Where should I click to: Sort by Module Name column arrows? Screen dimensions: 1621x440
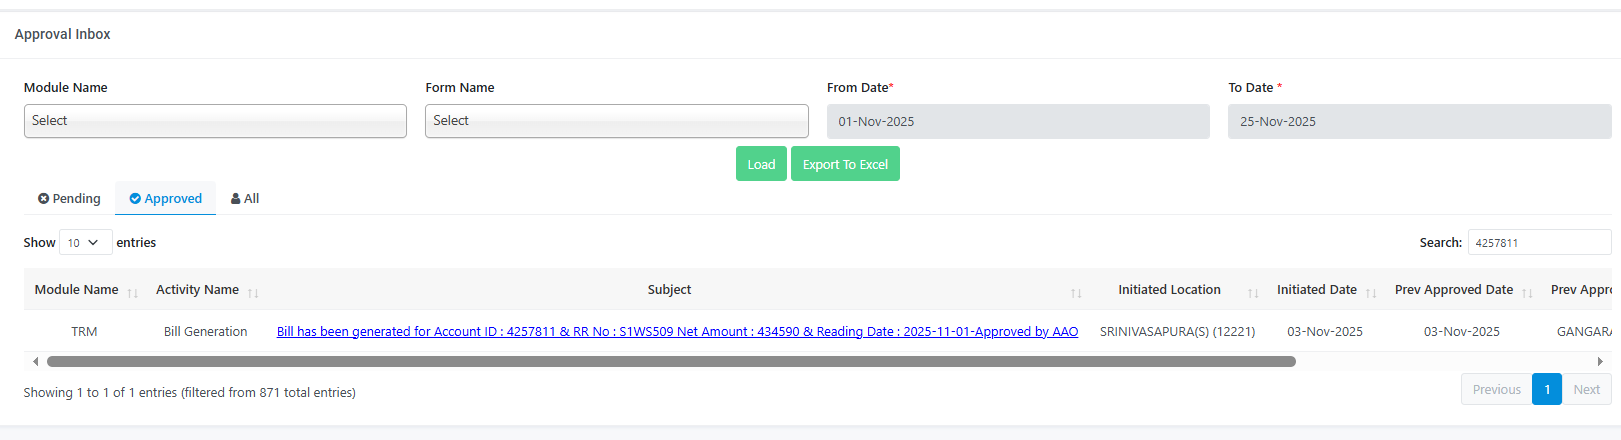point(132,293)
